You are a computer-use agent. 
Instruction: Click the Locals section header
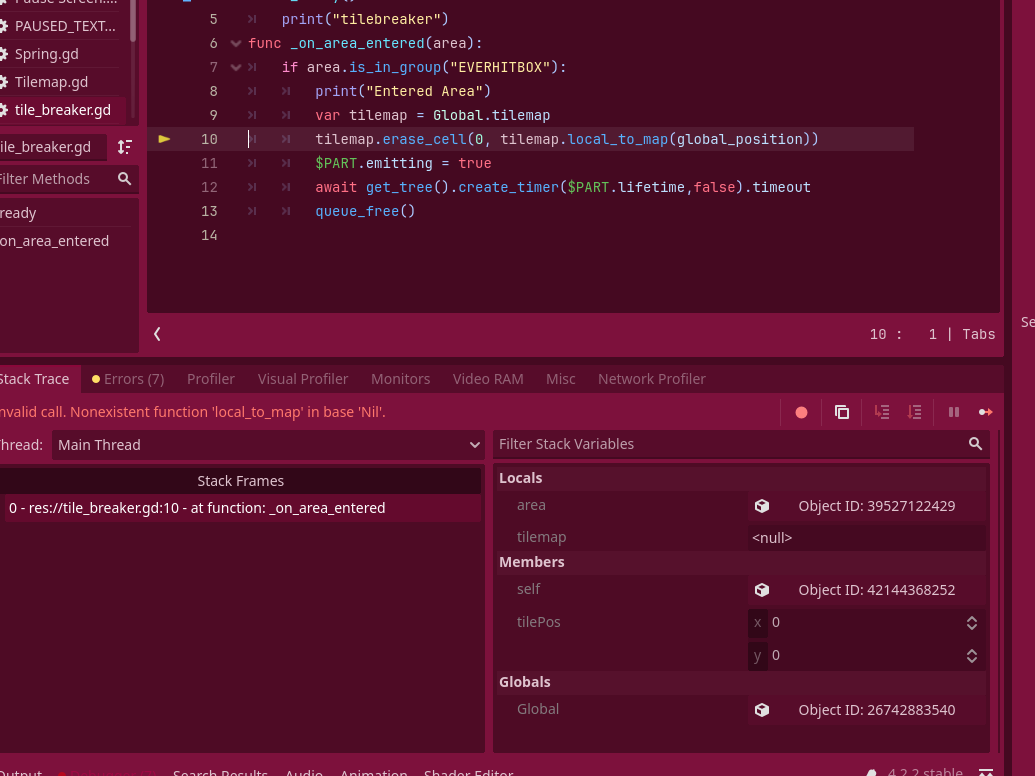tap(741, 478)
